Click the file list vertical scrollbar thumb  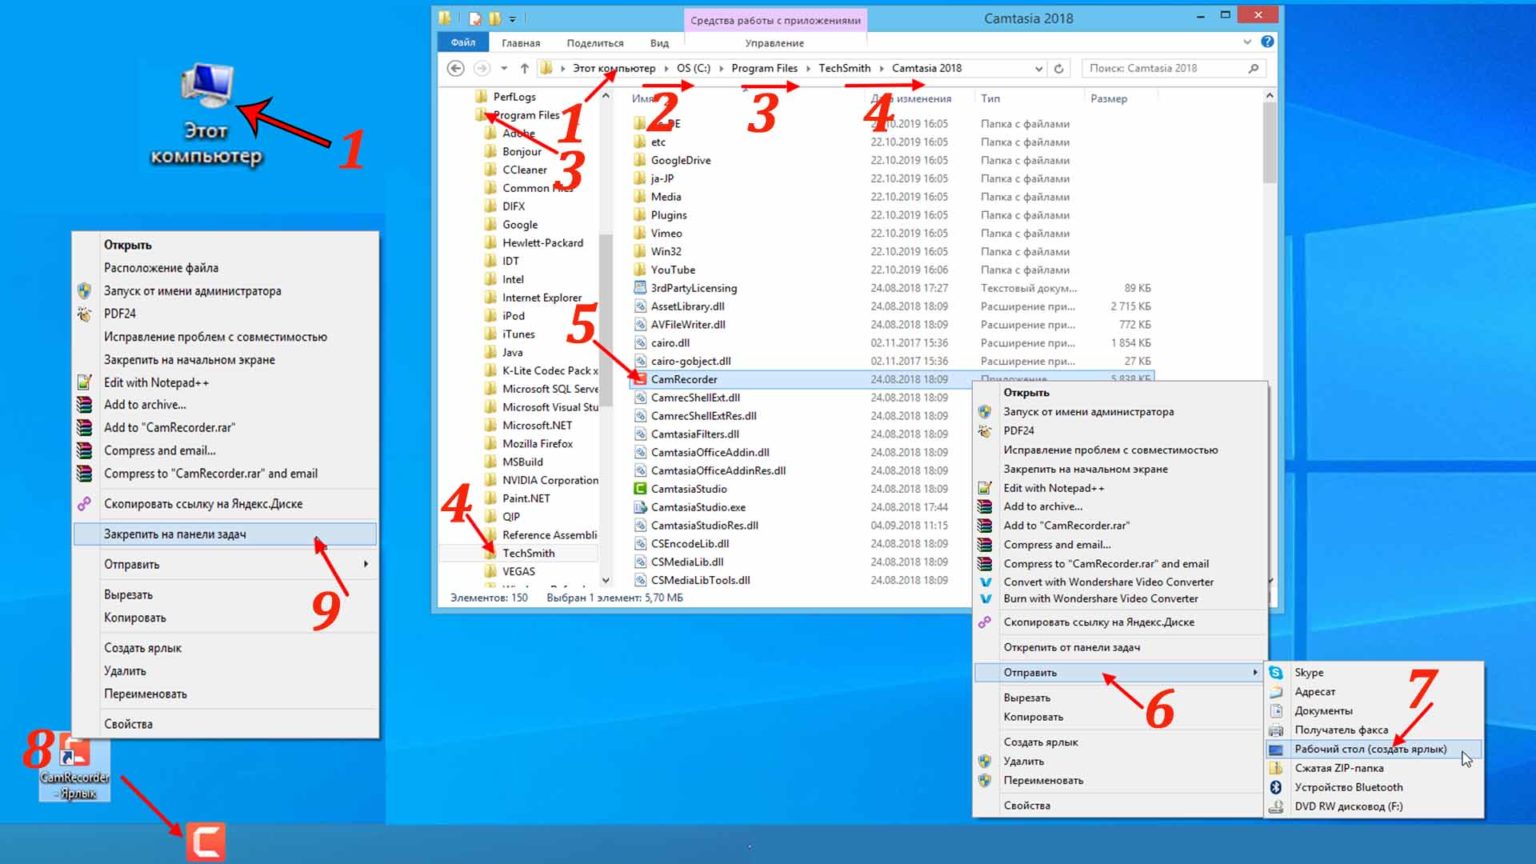pos(1270,142)
